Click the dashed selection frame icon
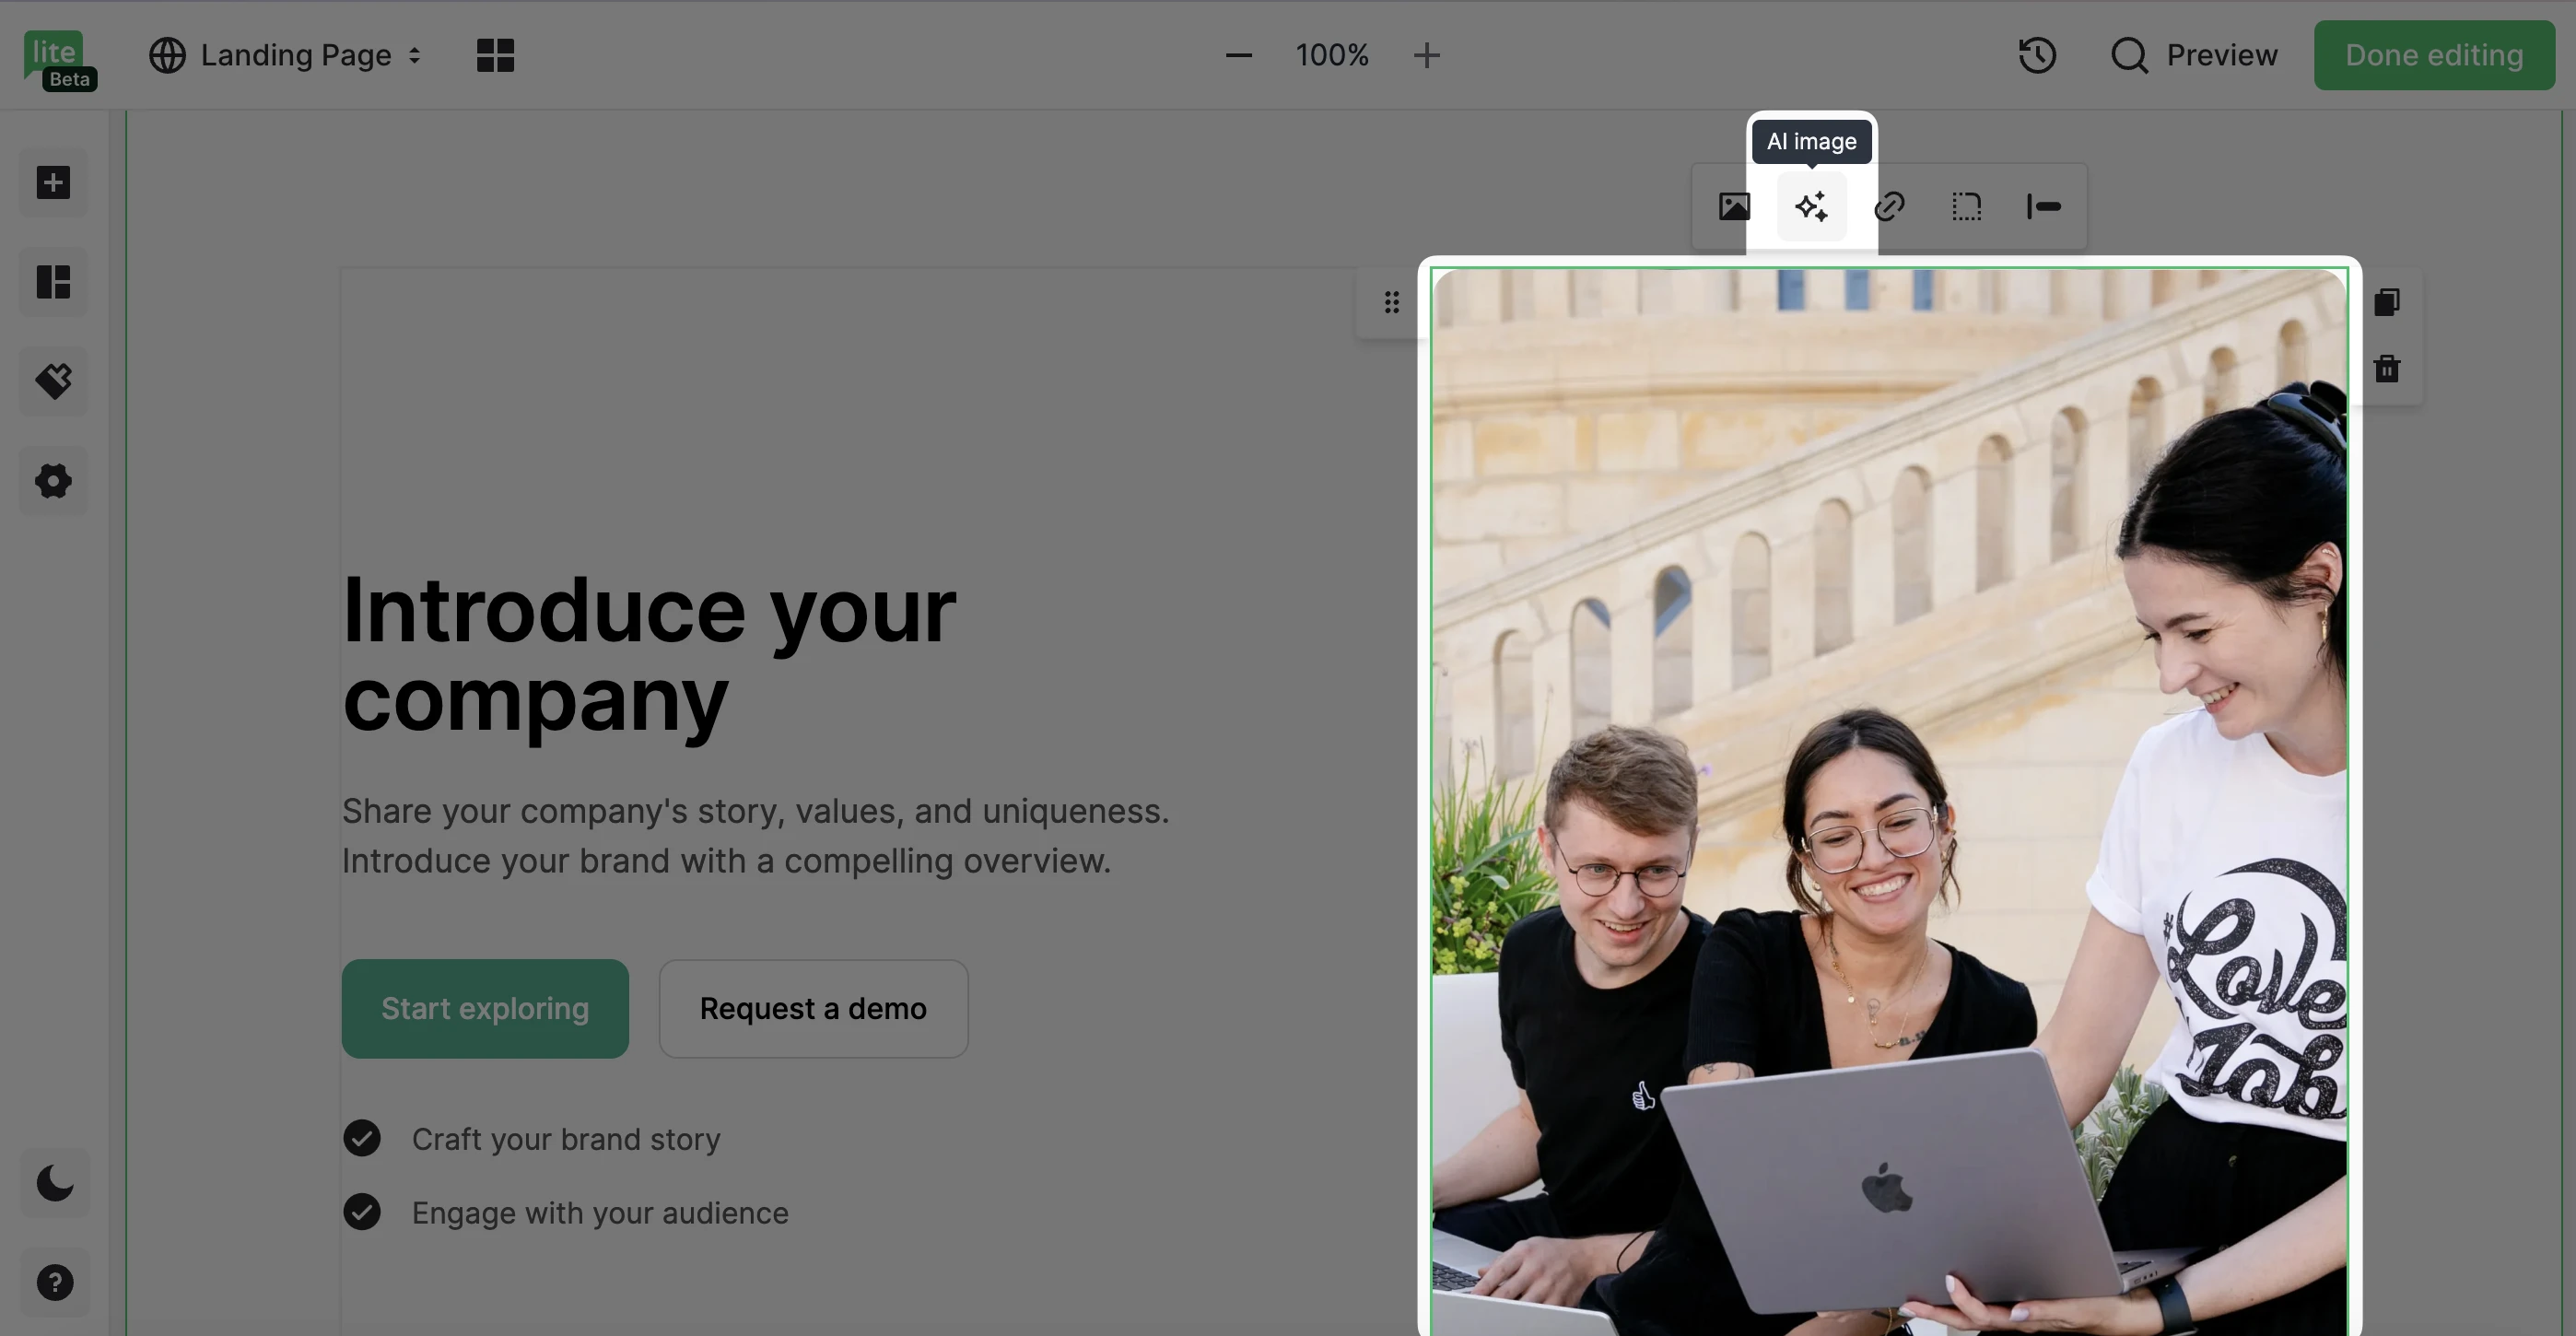 (1966, 207)
